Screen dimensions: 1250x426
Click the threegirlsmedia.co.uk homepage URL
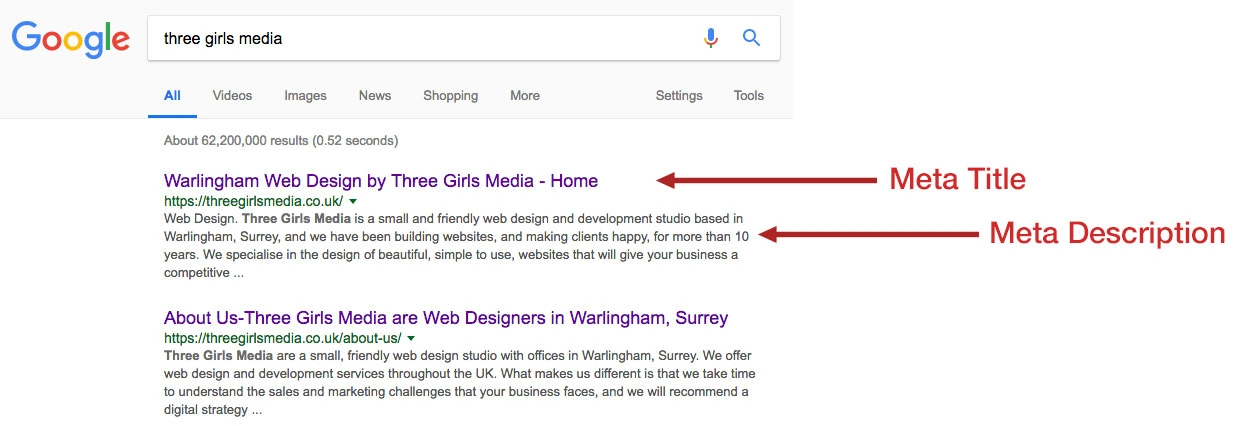click(253, 201)
